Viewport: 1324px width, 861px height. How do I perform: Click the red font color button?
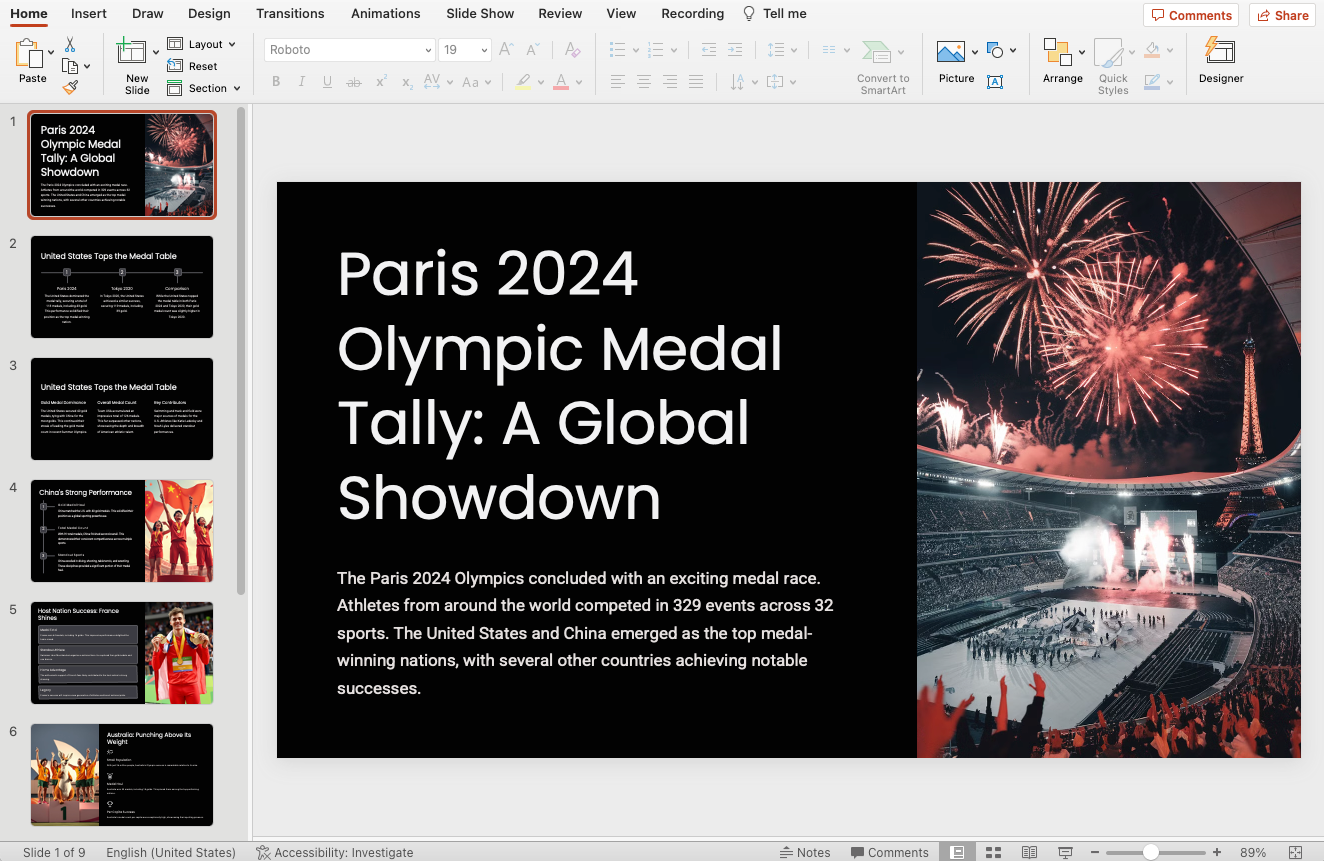coord(560,82)
